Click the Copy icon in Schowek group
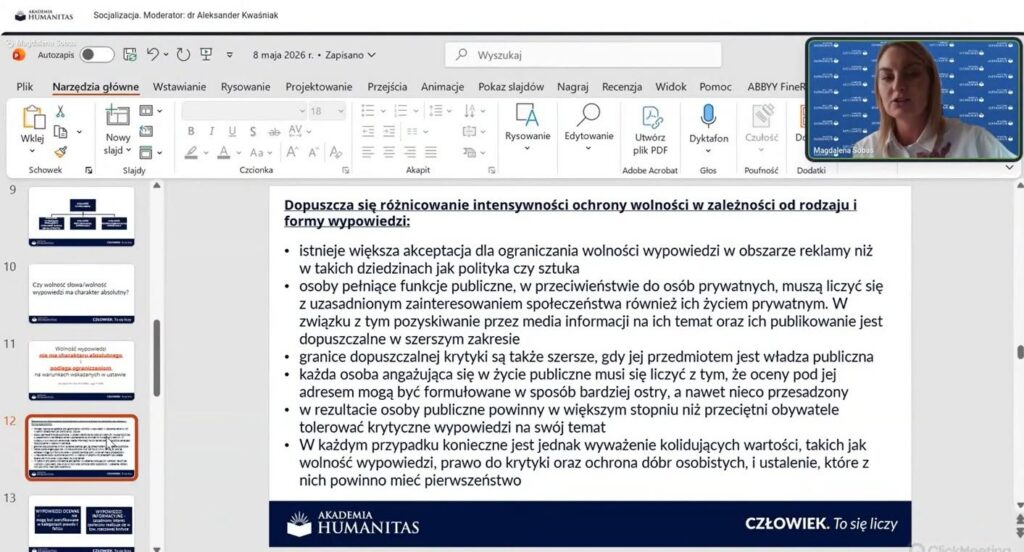Image resolution: width=1024 pixels, height=552 pixels. point(61,132)
